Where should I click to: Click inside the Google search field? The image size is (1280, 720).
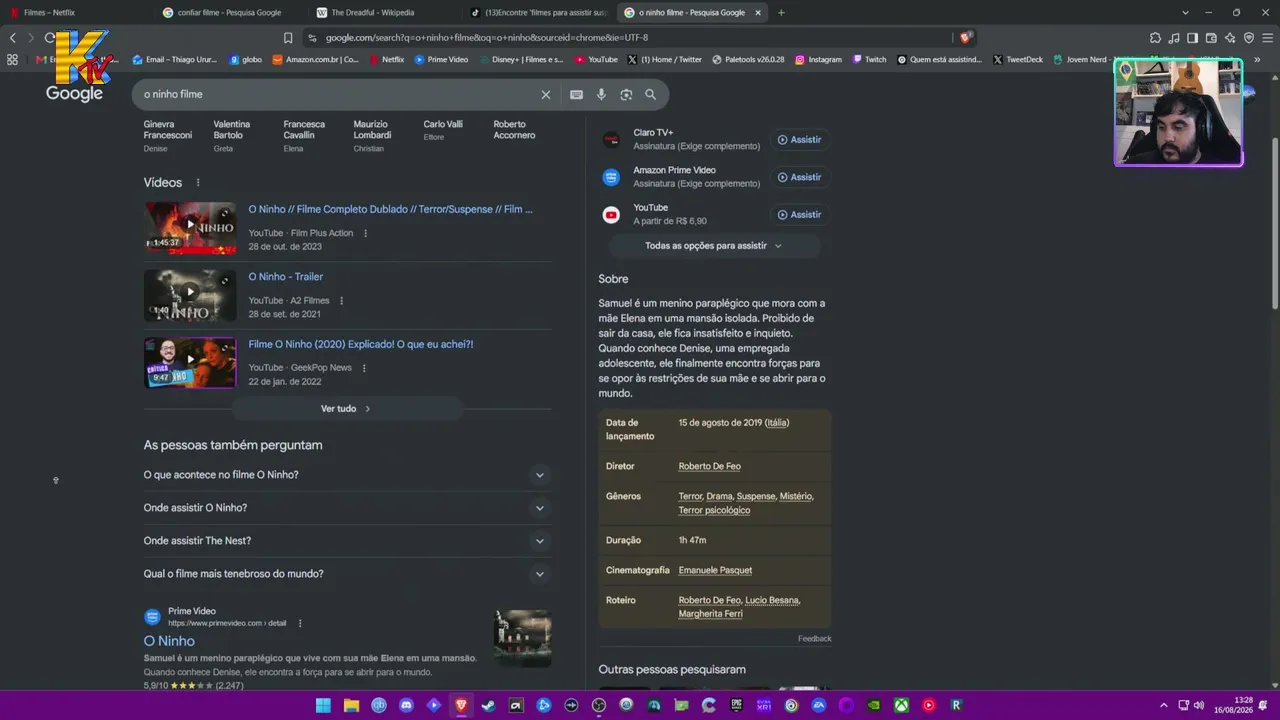(338, 94)
